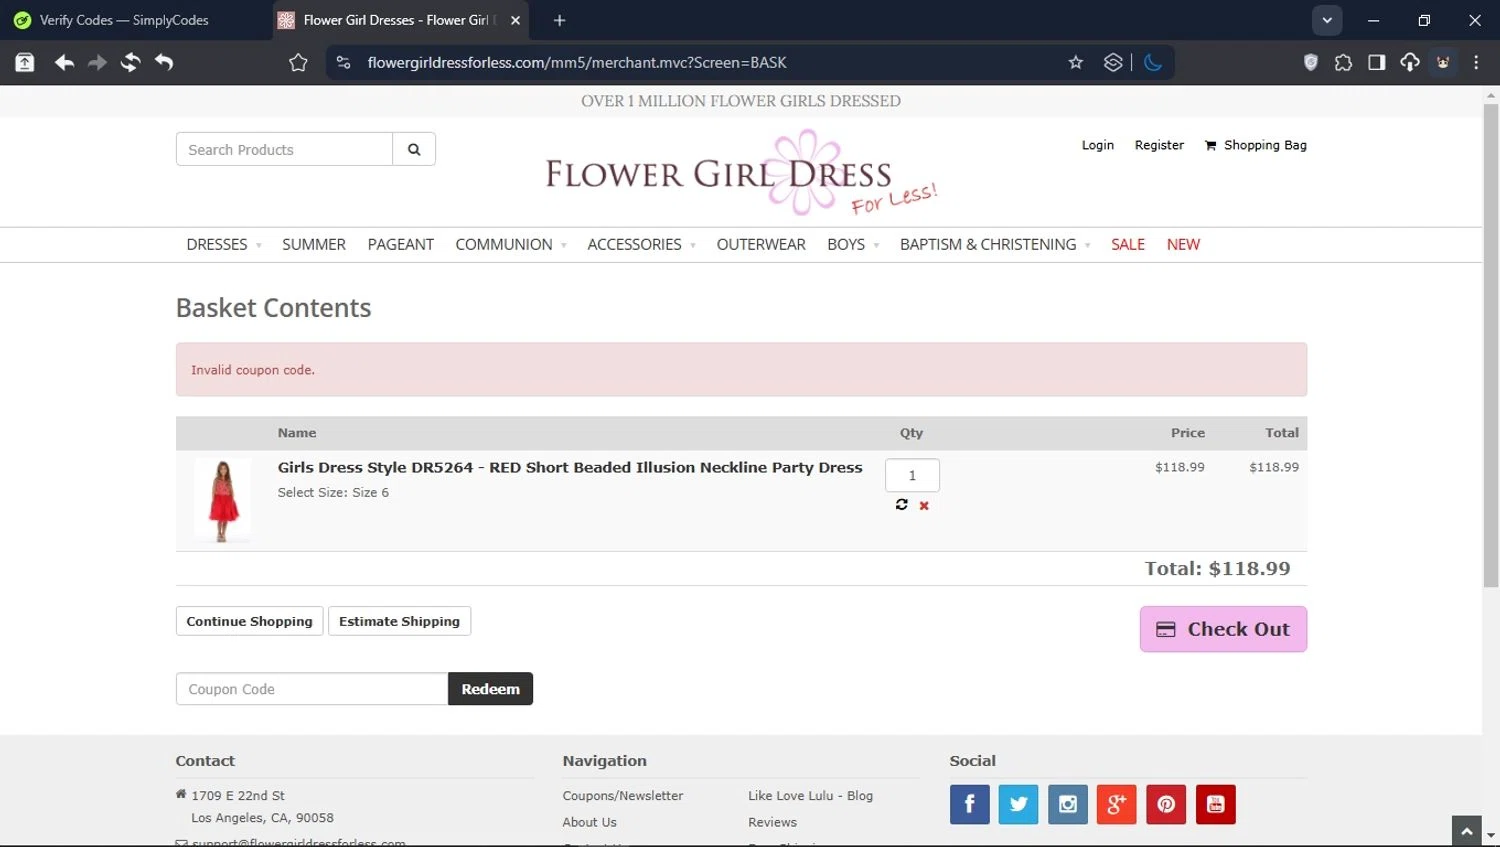Click the Search Products field
1500x847 pixels.
coord(284,149)
